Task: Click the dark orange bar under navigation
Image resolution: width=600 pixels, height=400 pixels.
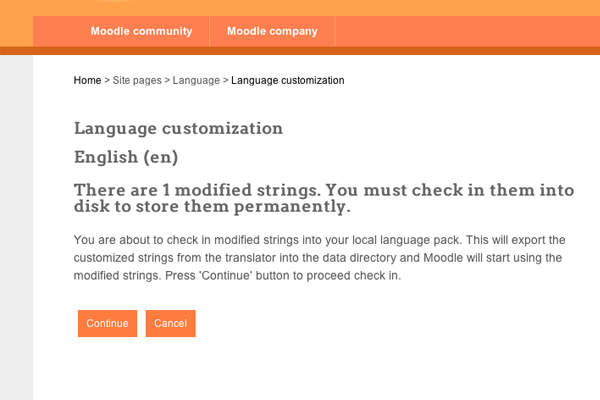Action: click(300, 51)
